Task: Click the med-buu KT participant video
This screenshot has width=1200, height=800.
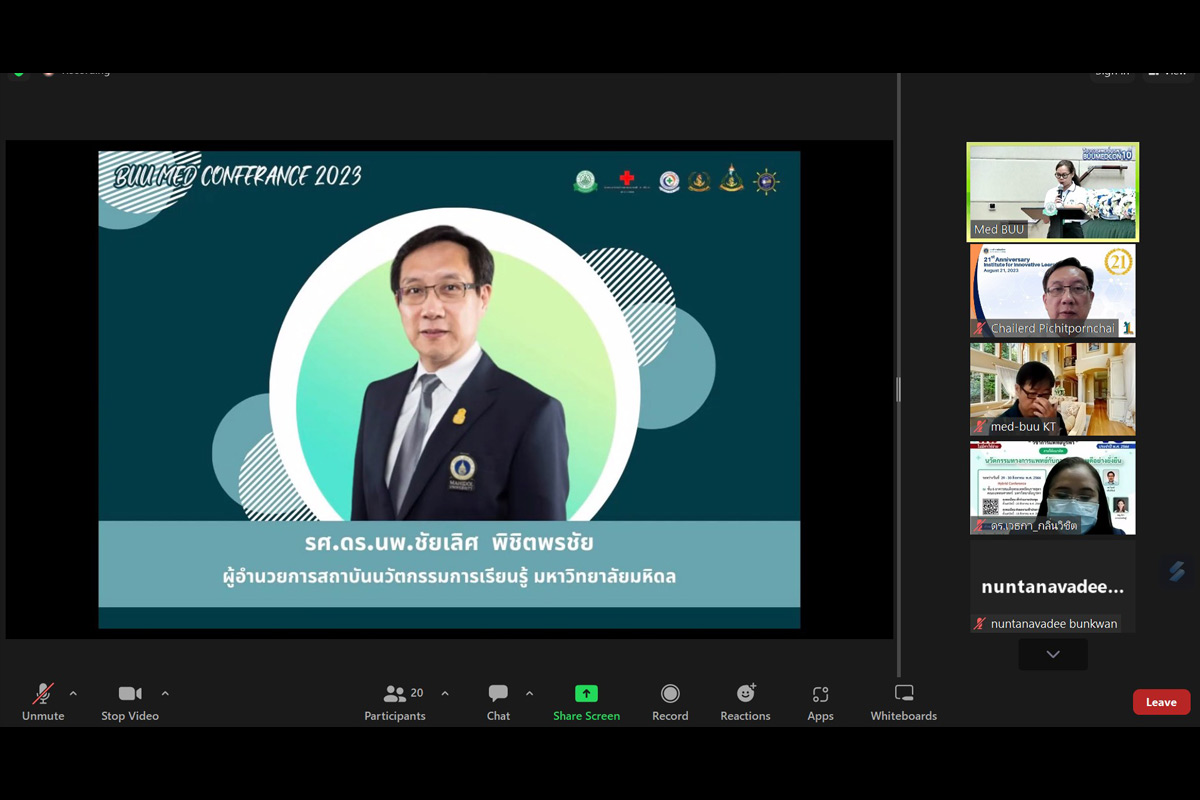Action: (1052, 388)
